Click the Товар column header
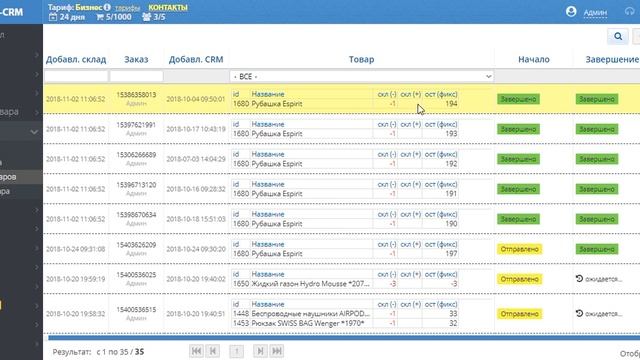The width and height of the screenshot is (640, 360). point(361,60)
